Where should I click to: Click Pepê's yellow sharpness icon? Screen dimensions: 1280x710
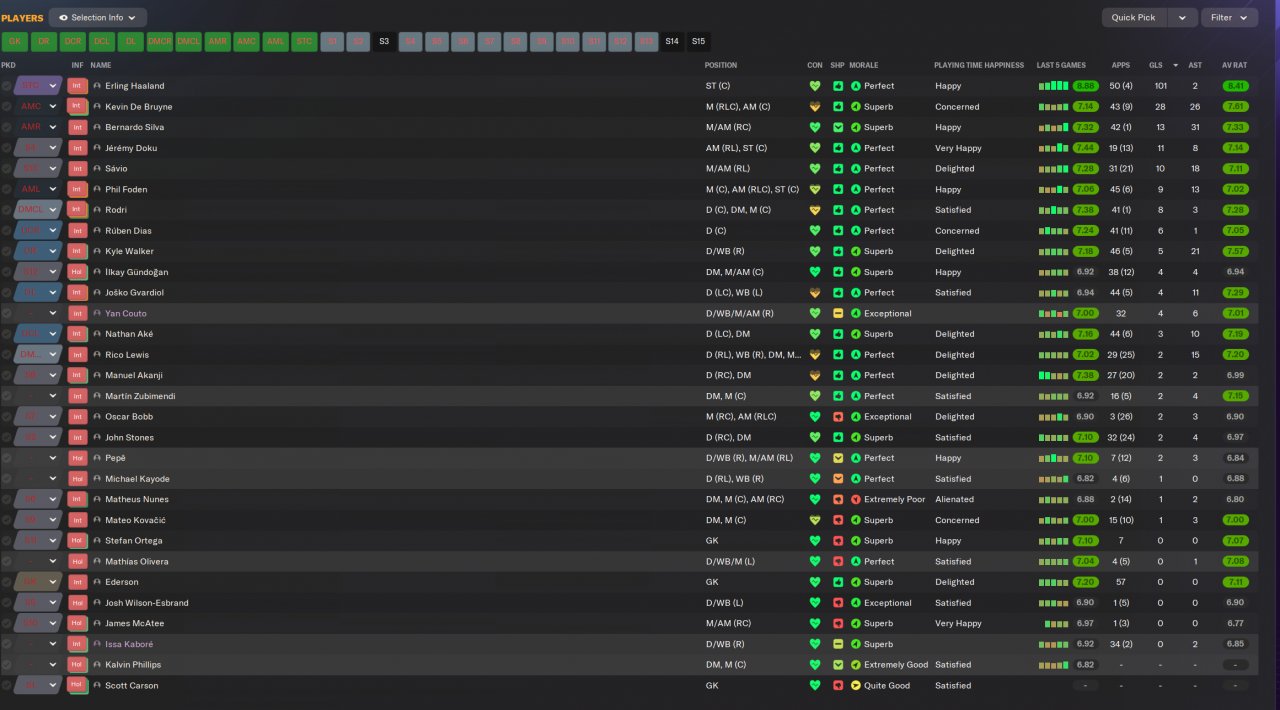(x=838, y=458)
